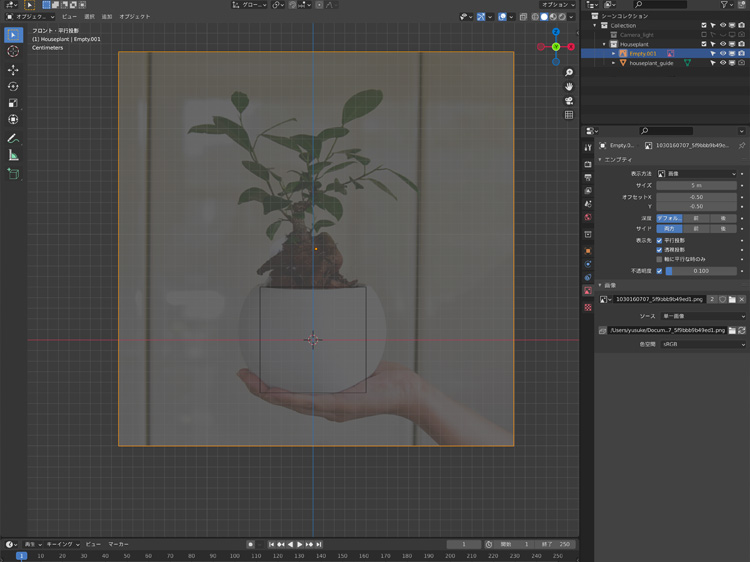Expand the Empty.001 tree item

click(x=614, y=54)
